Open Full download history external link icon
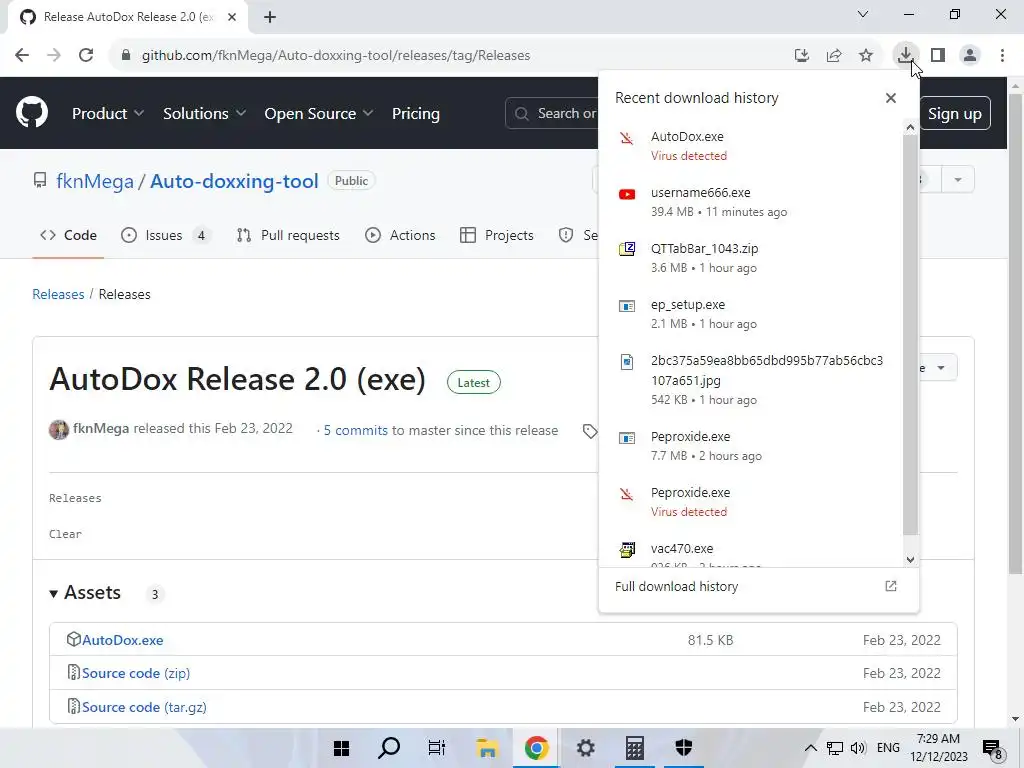 pos(890,586)
